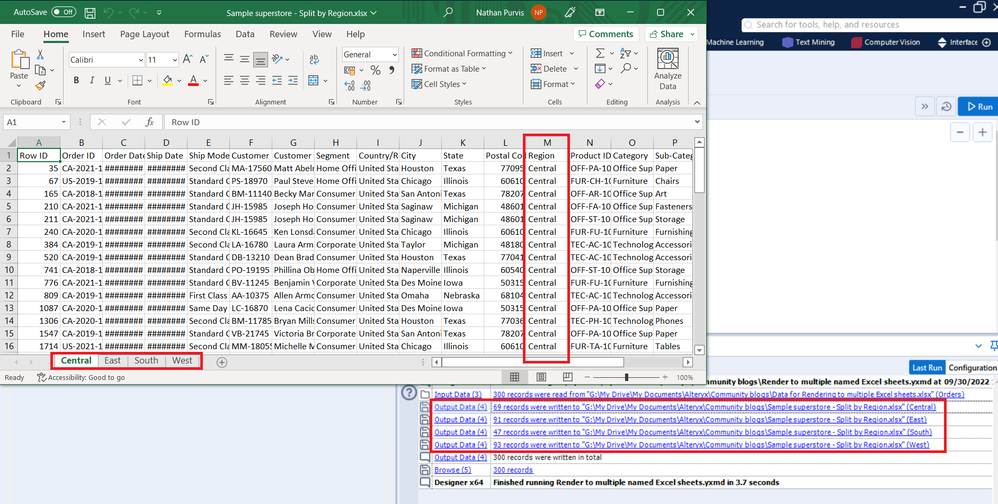Click the Clear eraser icon
This screenshot has width=998, height=504.
pos(600,84)
